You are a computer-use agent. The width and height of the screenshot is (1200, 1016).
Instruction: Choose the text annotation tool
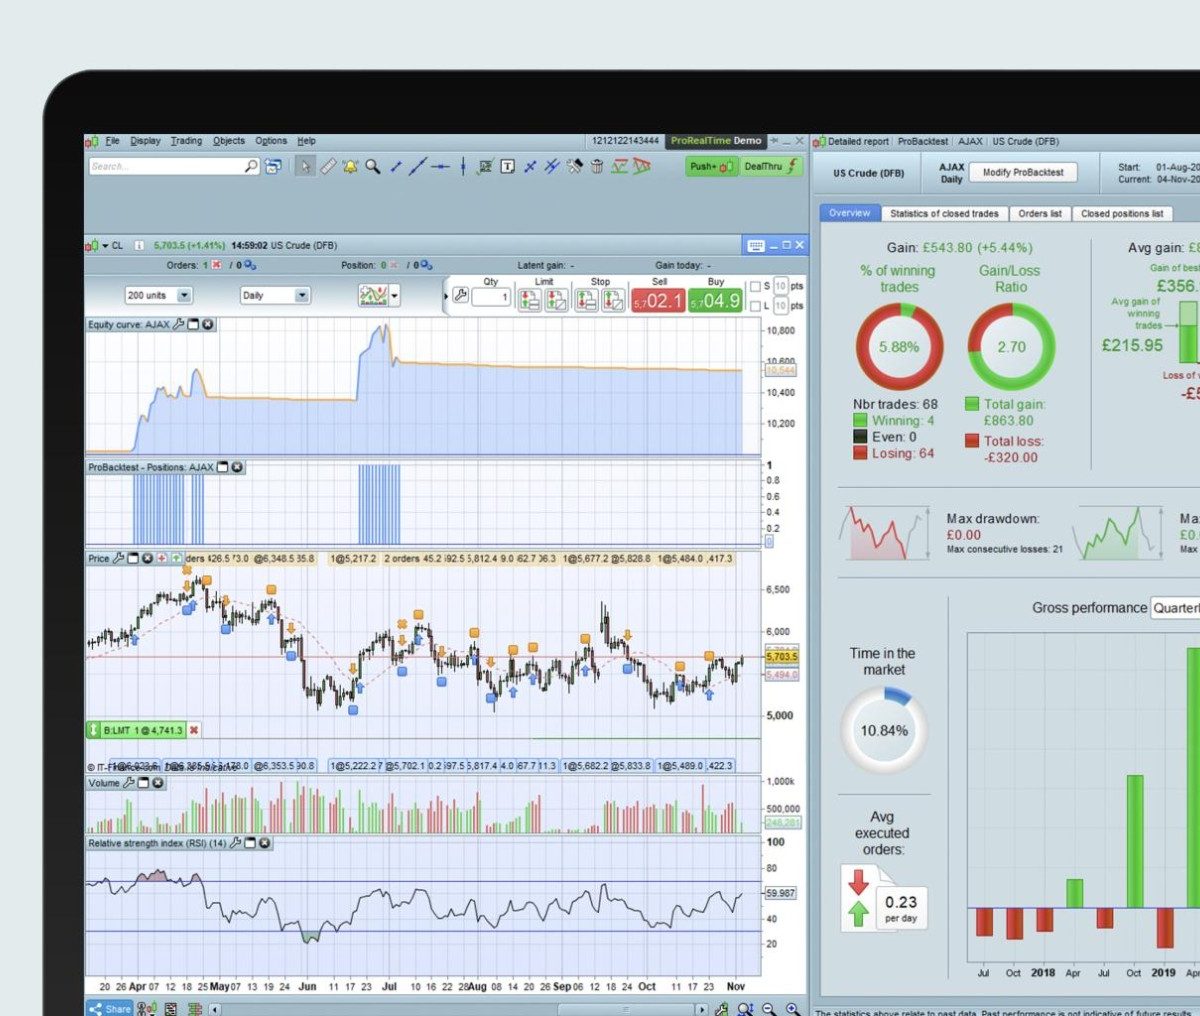click(508, 167)
